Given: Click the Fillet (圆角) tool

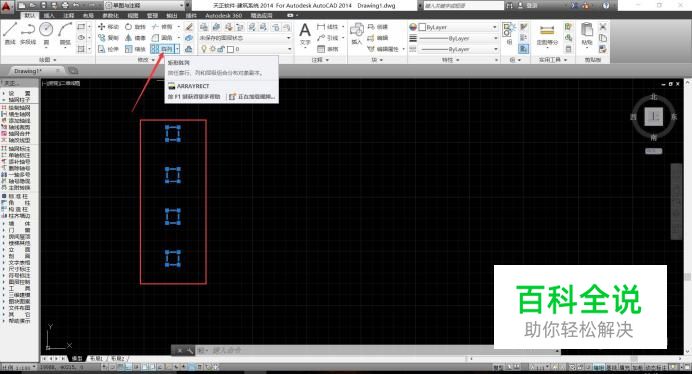Looking at the screenshot, I should click(x=162, y=38).
